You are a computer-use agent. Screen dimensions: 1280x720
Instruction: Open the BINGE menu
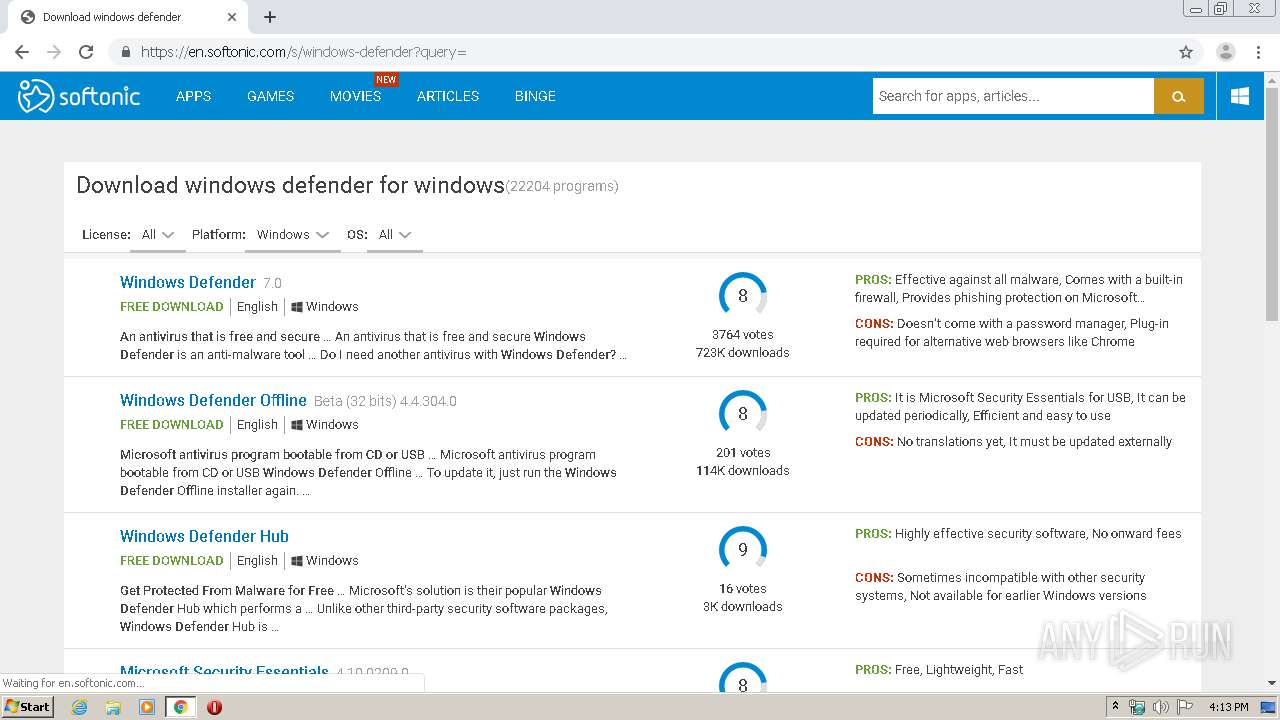(x=535, y=96)
